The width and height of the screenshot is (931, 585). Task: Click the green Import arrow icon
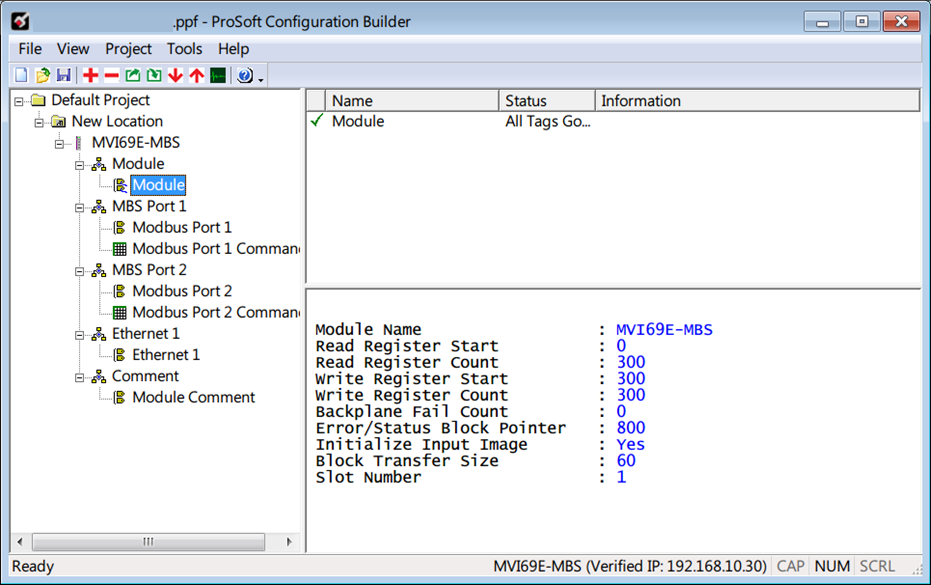(154, 75)
